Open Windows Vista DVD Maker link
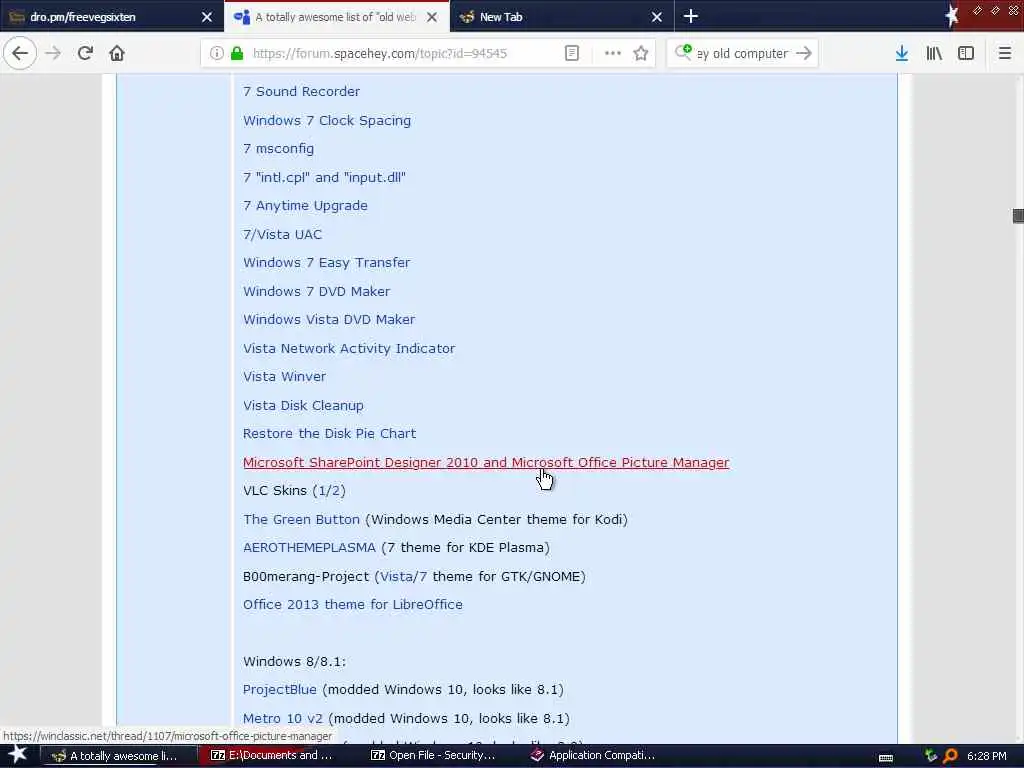The image size is (1024, 768). [x=328, y=319]
